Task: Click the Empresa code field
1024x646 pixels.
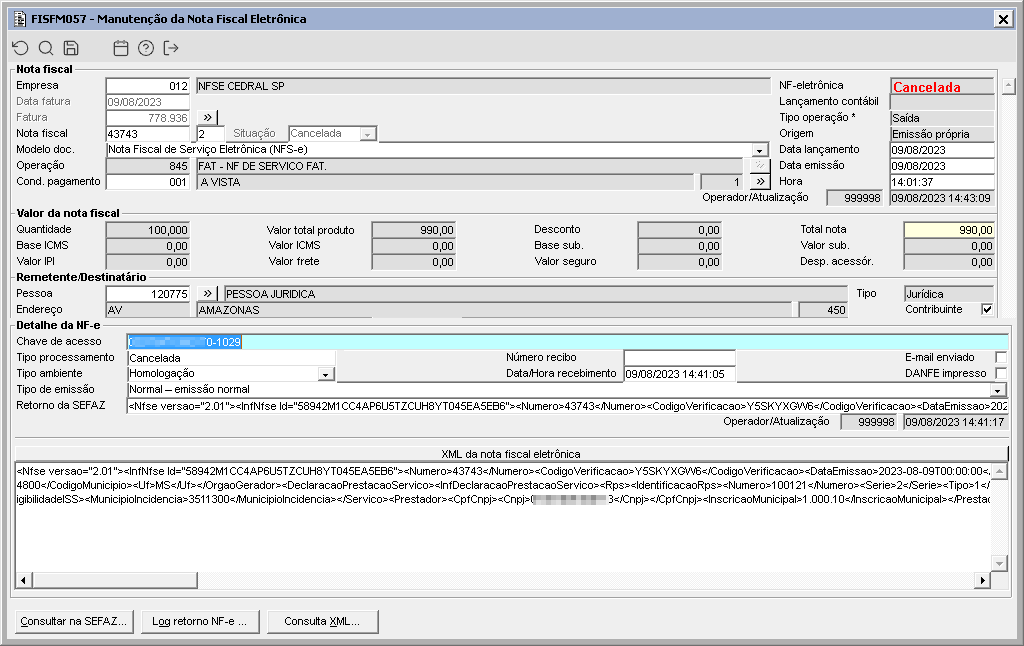Action: pos(148,86)
